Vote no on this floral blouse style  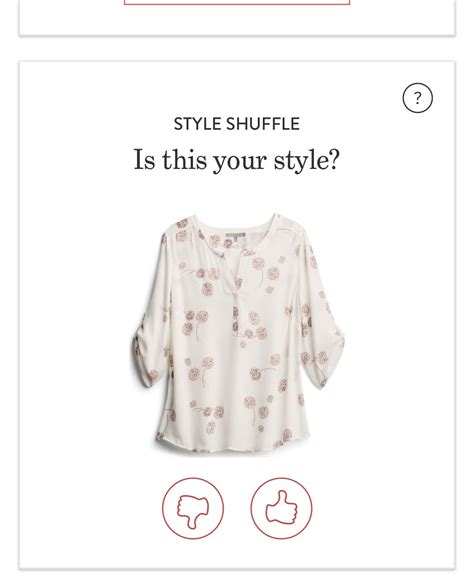point(193,508)
